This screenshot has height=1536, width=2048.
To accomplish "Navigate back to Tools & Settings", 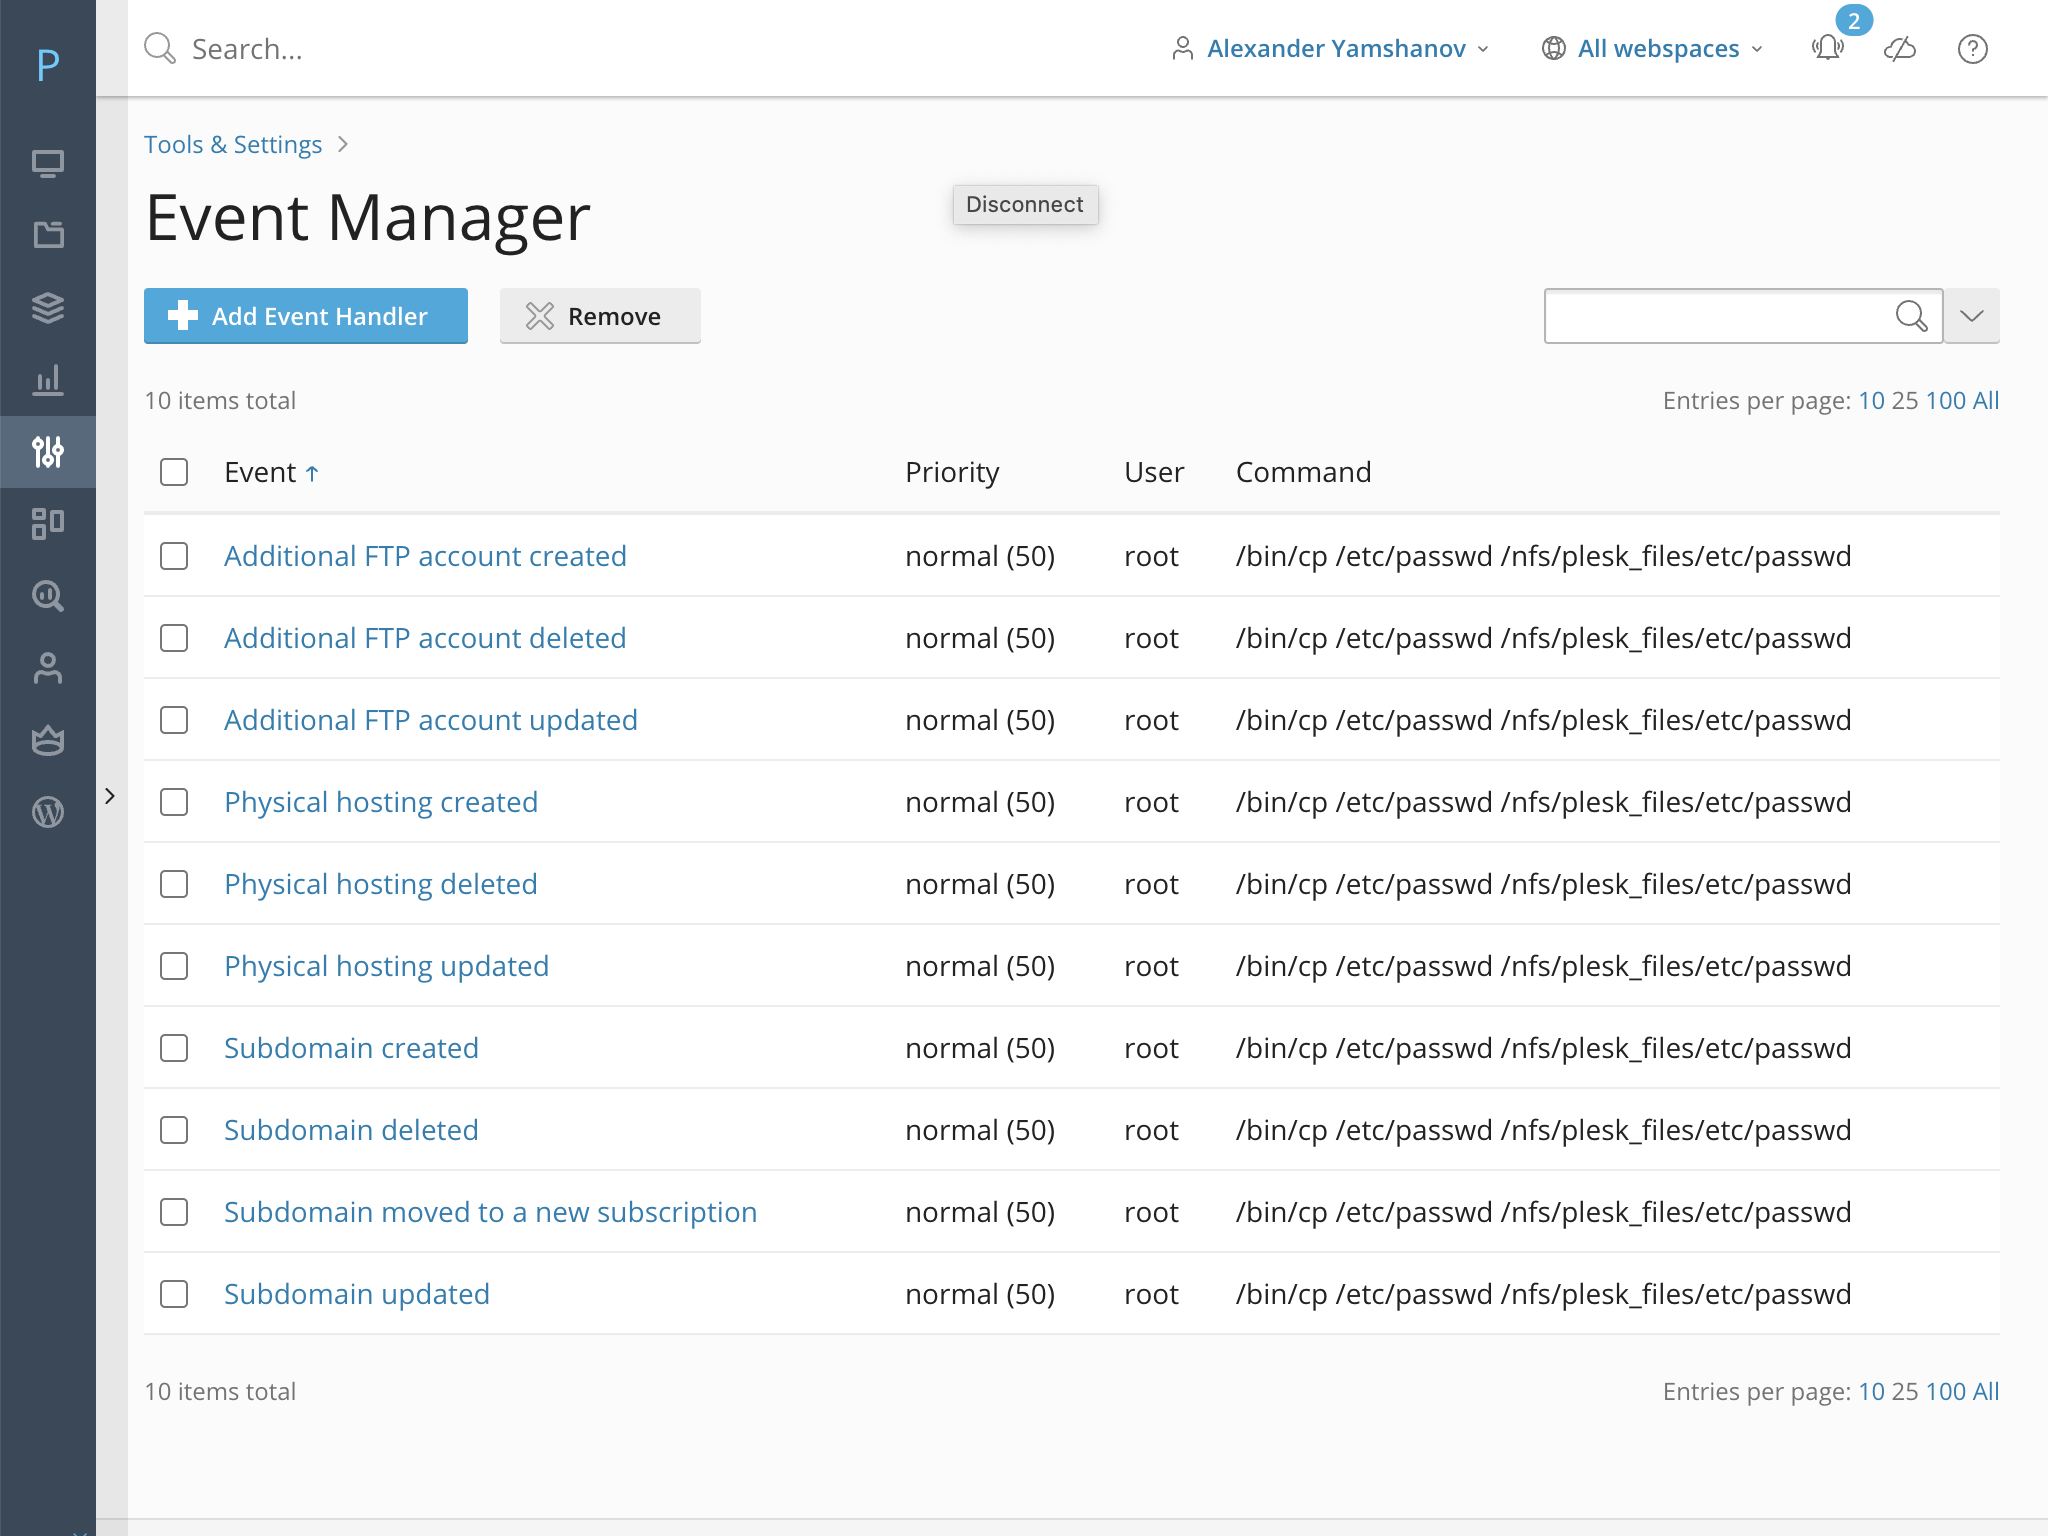I will (233, 144).
